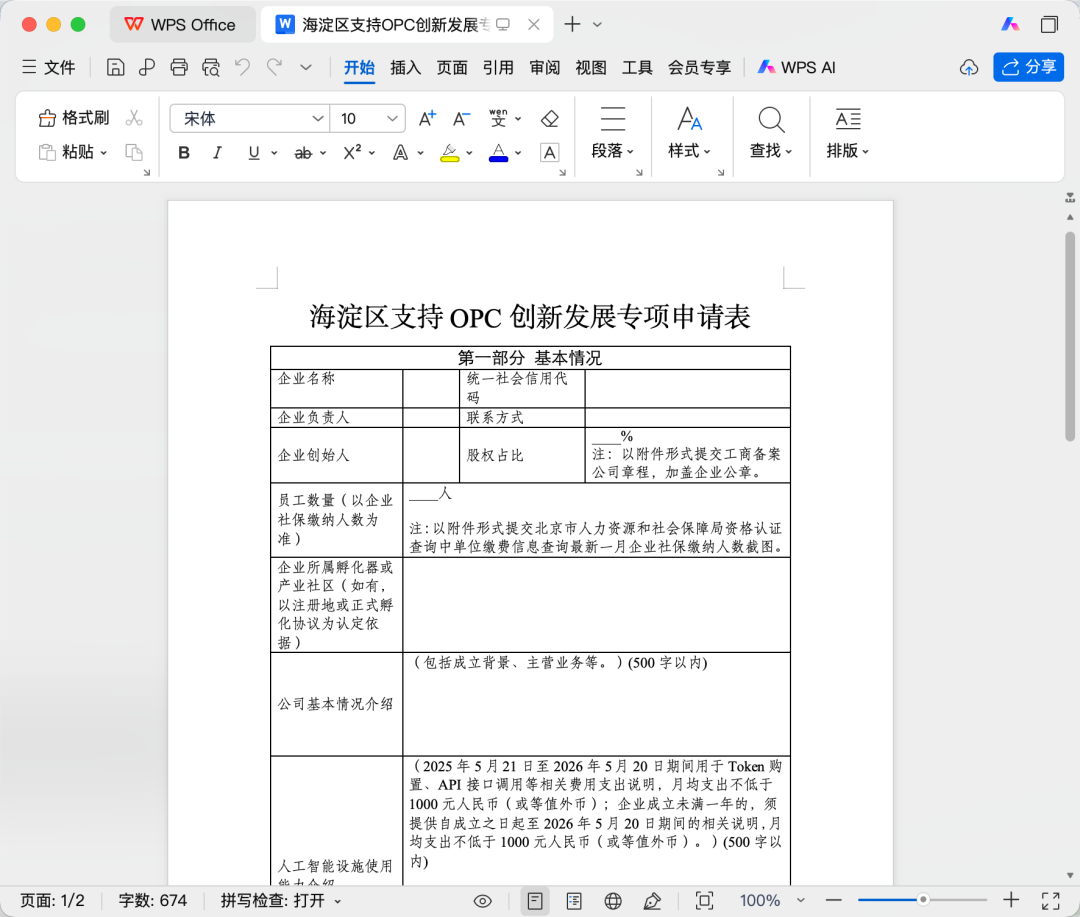Open the File (文件) menu
This screenshot has height=917, width=1080.
49,67
